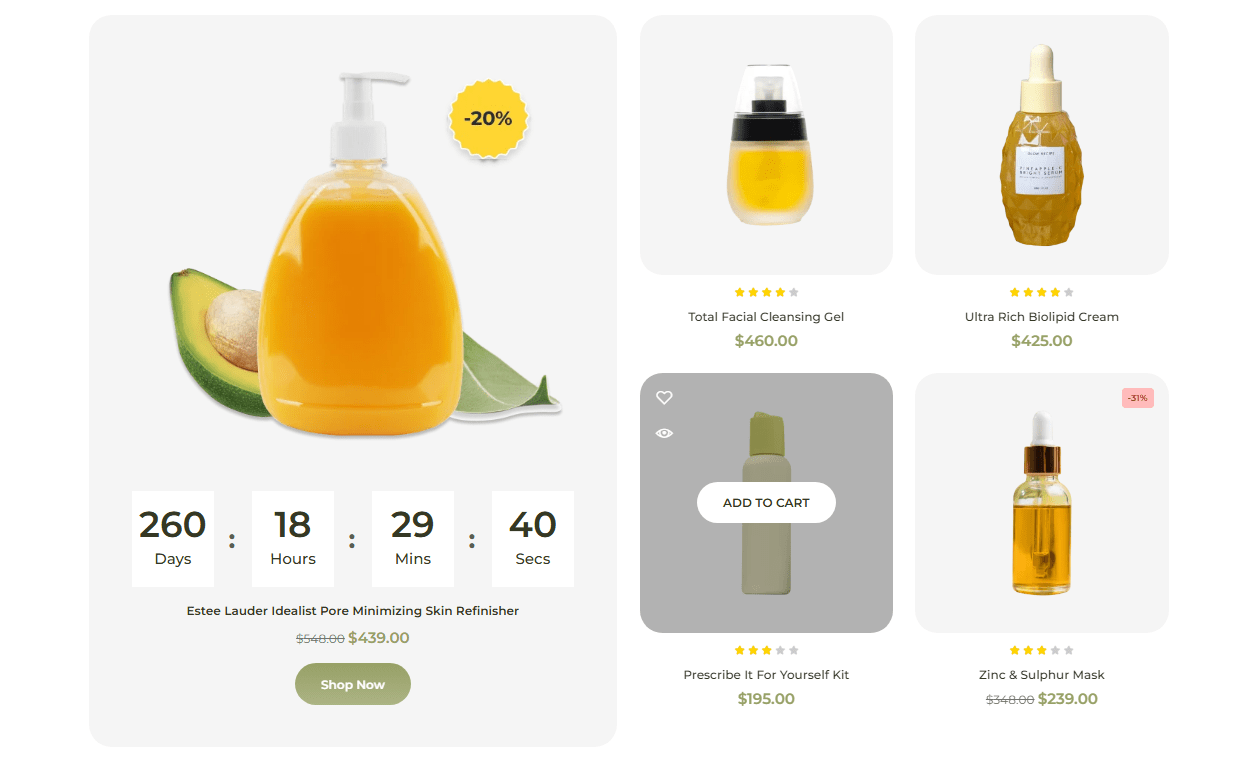Select the Zinc & Sulphur Mask bottle image
The height and width of the screenshot is (762, 1239).
click(x=1042, y=503)
